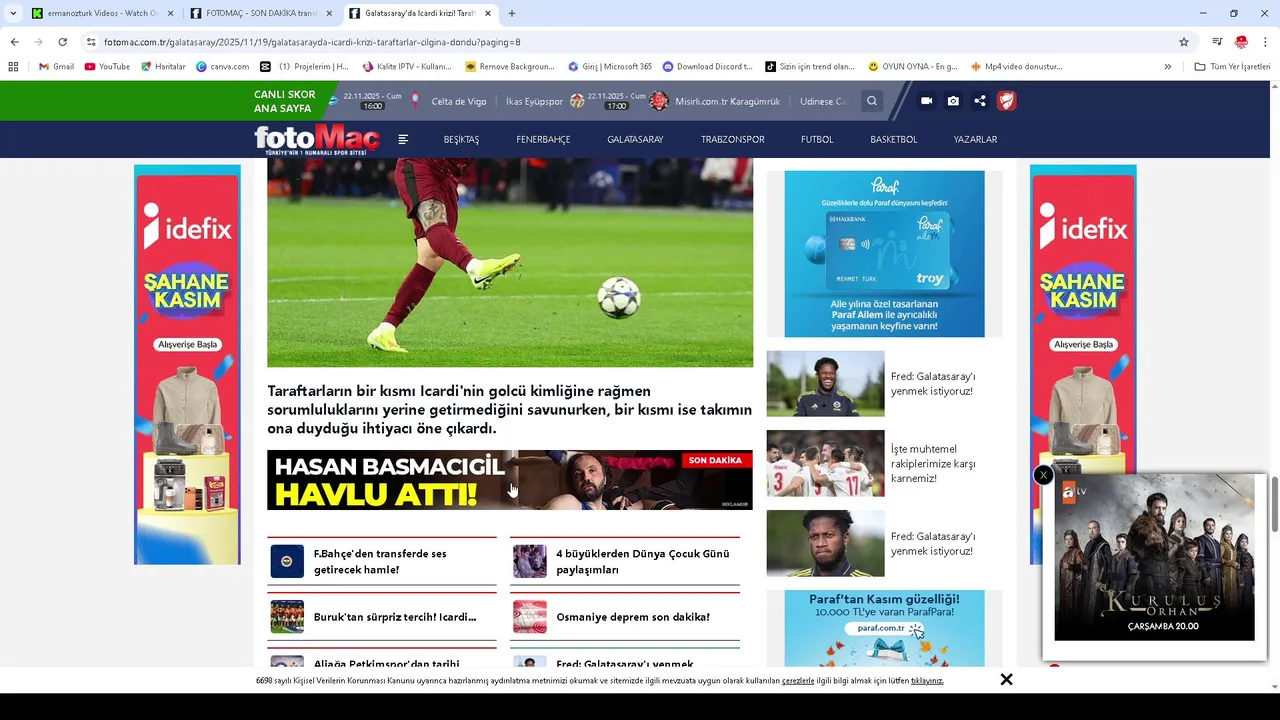Open Chrome's three-dot menu

tap(1266, 42)
